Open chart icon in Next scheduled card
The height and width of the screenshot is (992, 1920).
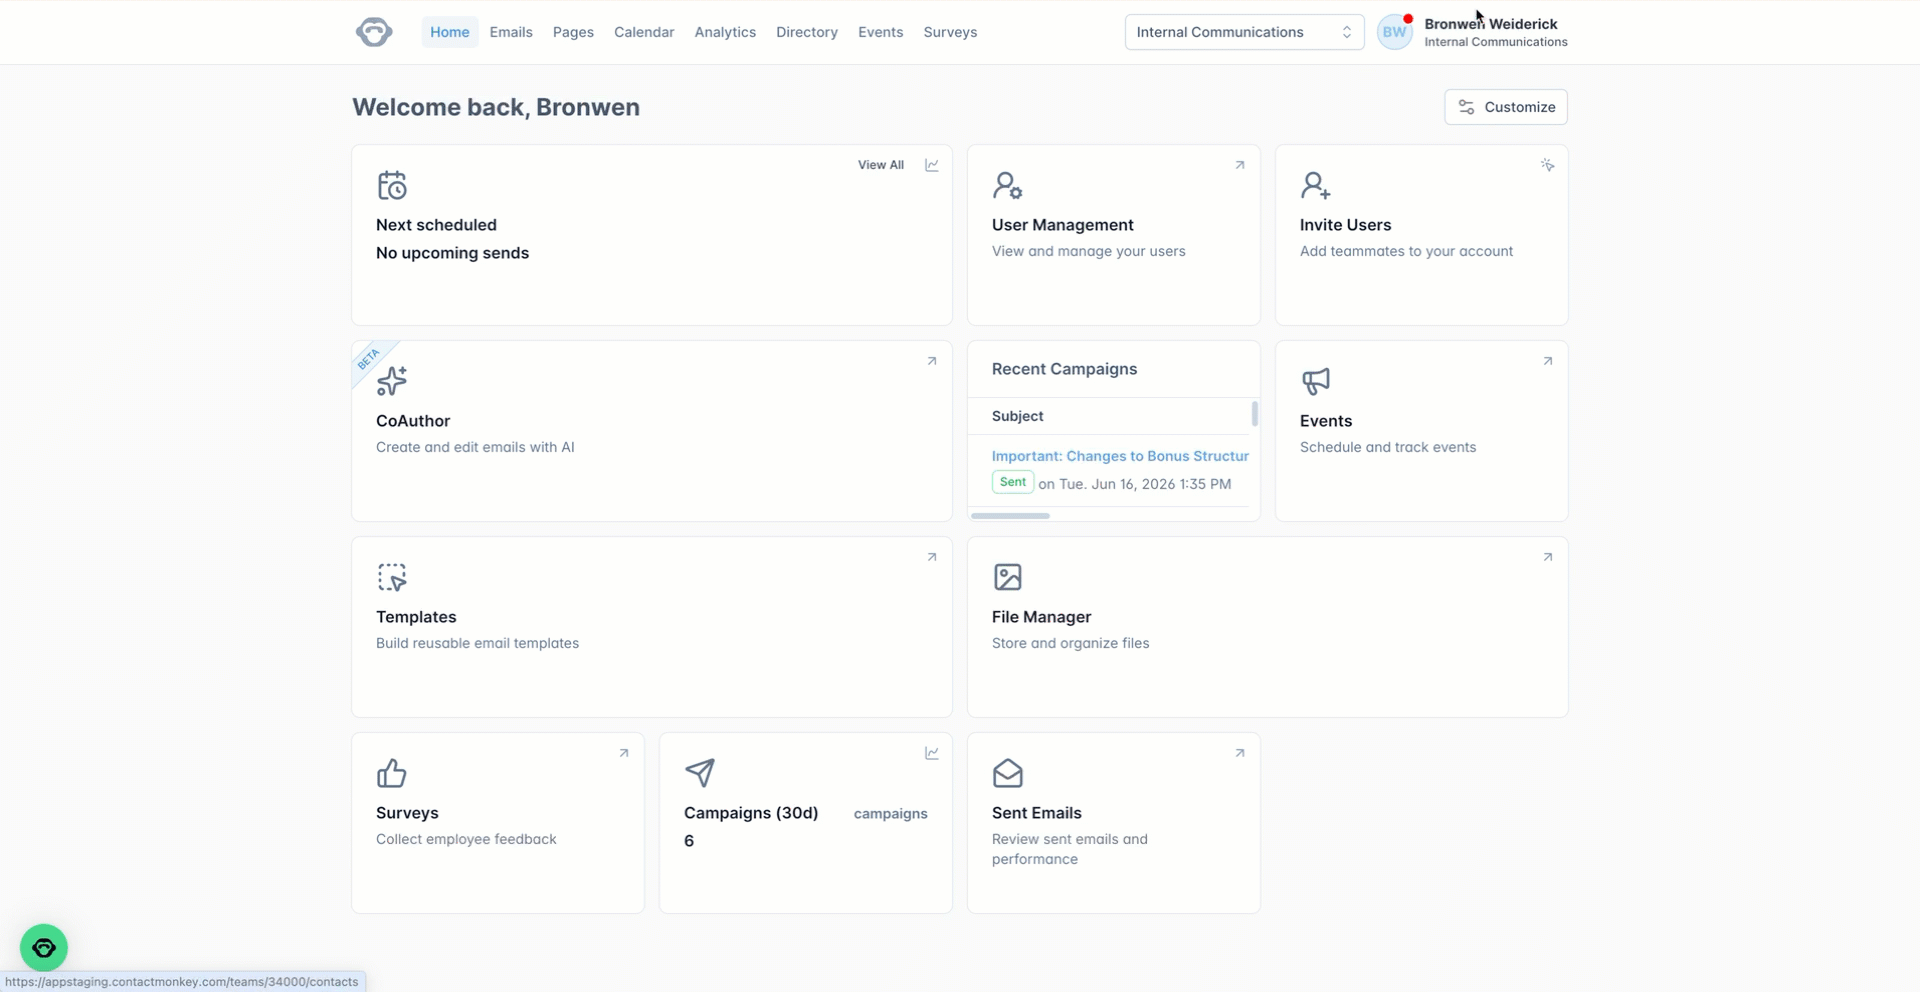click(931, 165)
